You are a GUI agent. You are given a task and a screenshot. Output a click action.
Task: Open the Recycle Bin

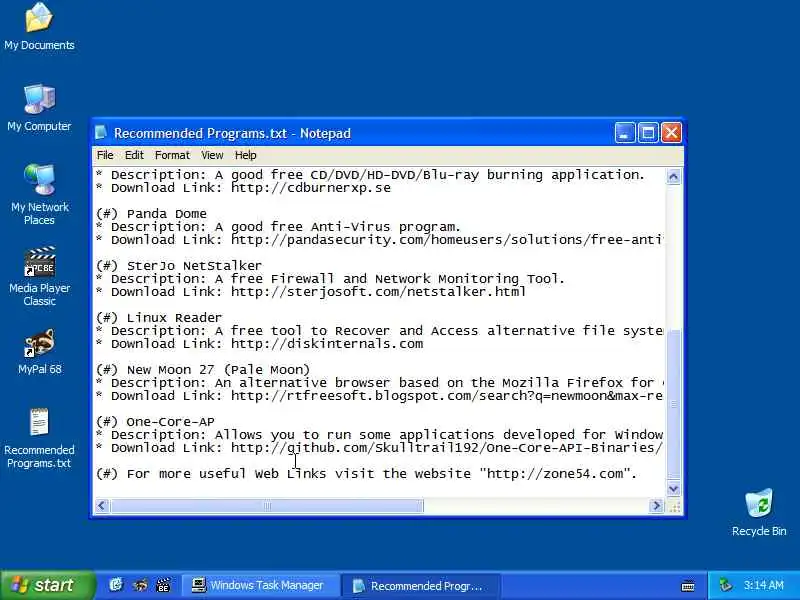[x=759, y=513]
